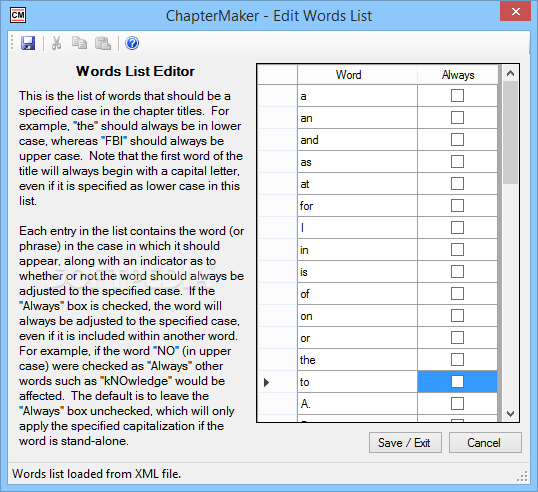Click the scrollbar up arrow in the words grid
The height and width of the screenshot is (492, 538).
click(510, 73)
